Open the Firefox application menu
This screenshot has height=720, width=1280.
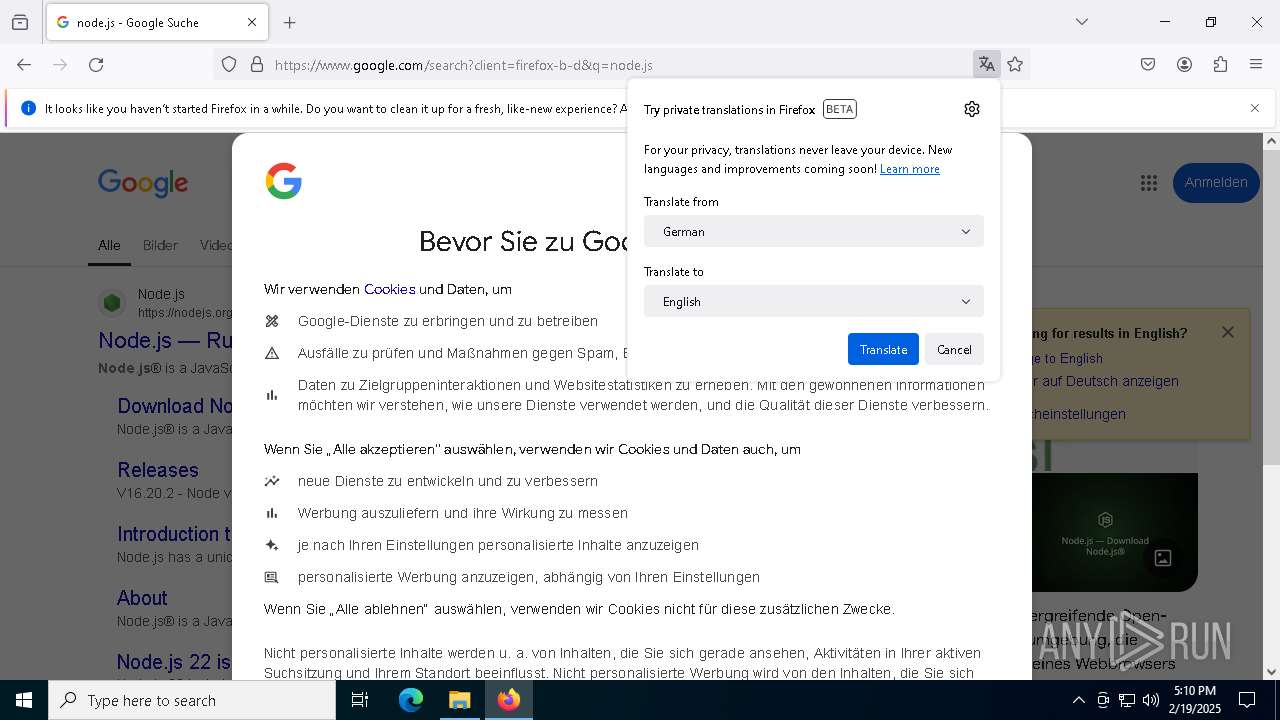click(x=1256, y=64)
